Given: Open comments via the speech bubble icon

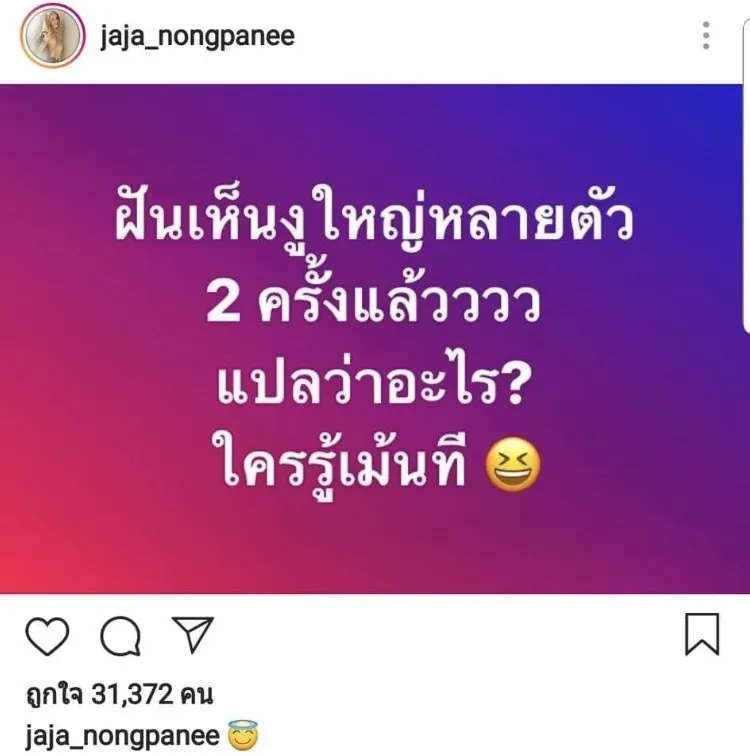Looking at the screenshot, I should pos(121,635).
